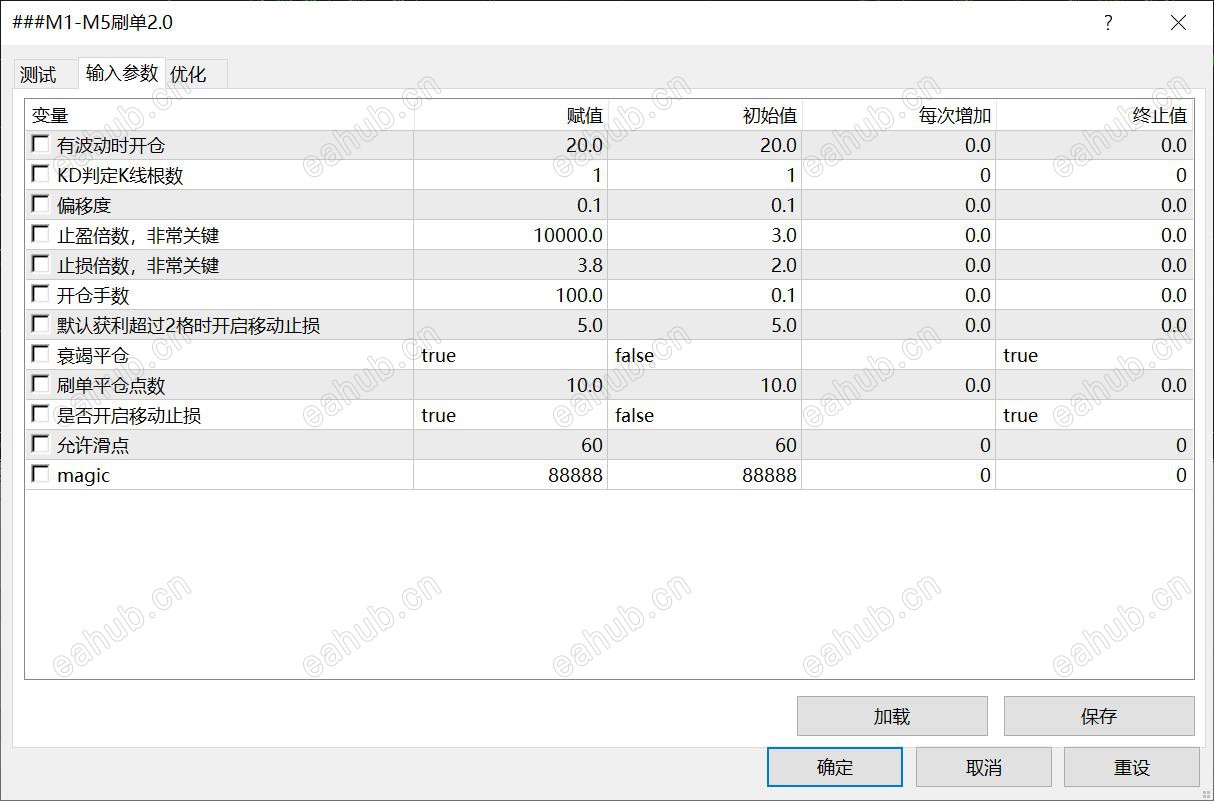Reset parameters with 重设 button
1214x801 pixels.
pos(1132,767)
